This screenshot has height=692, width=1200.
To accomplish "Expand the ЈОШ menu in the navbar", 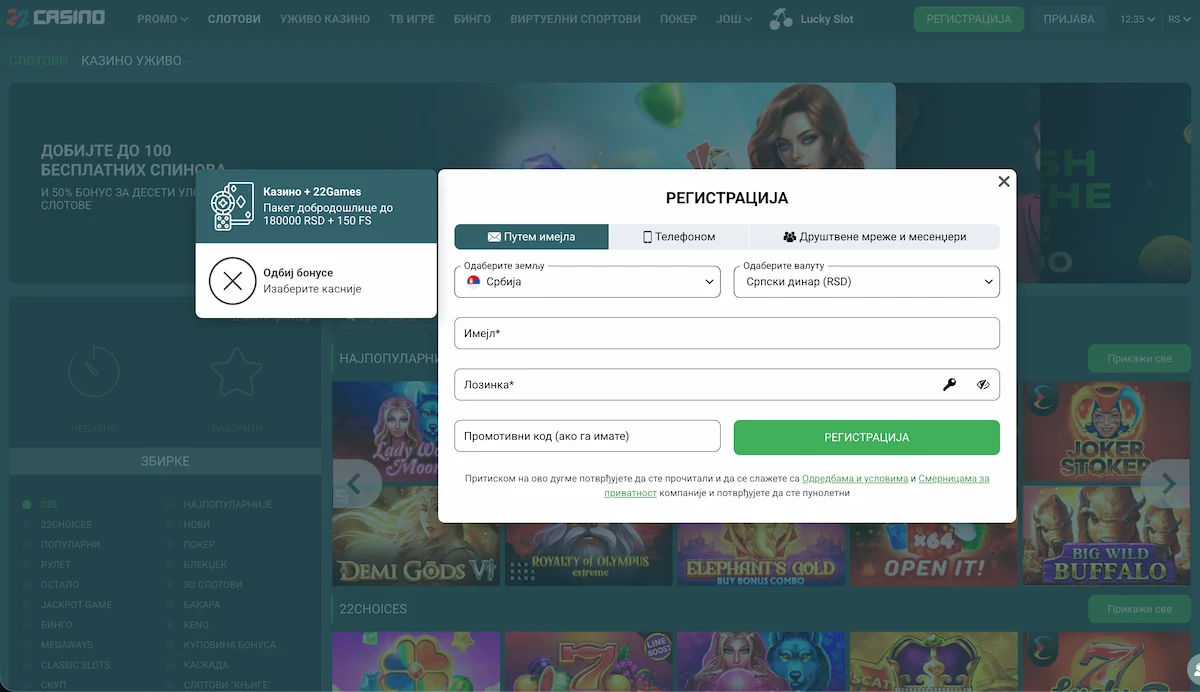I will point(734,19).
